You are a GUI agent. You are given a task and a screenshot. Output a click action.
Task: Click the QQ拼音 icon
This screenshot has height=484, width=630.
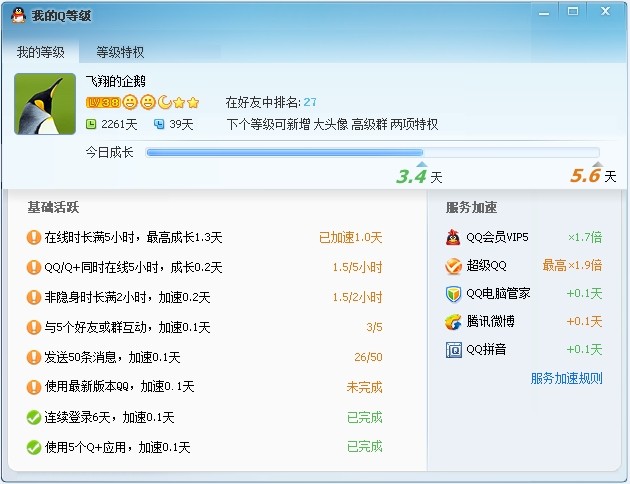pyautogui.click(x=454, y=350)
